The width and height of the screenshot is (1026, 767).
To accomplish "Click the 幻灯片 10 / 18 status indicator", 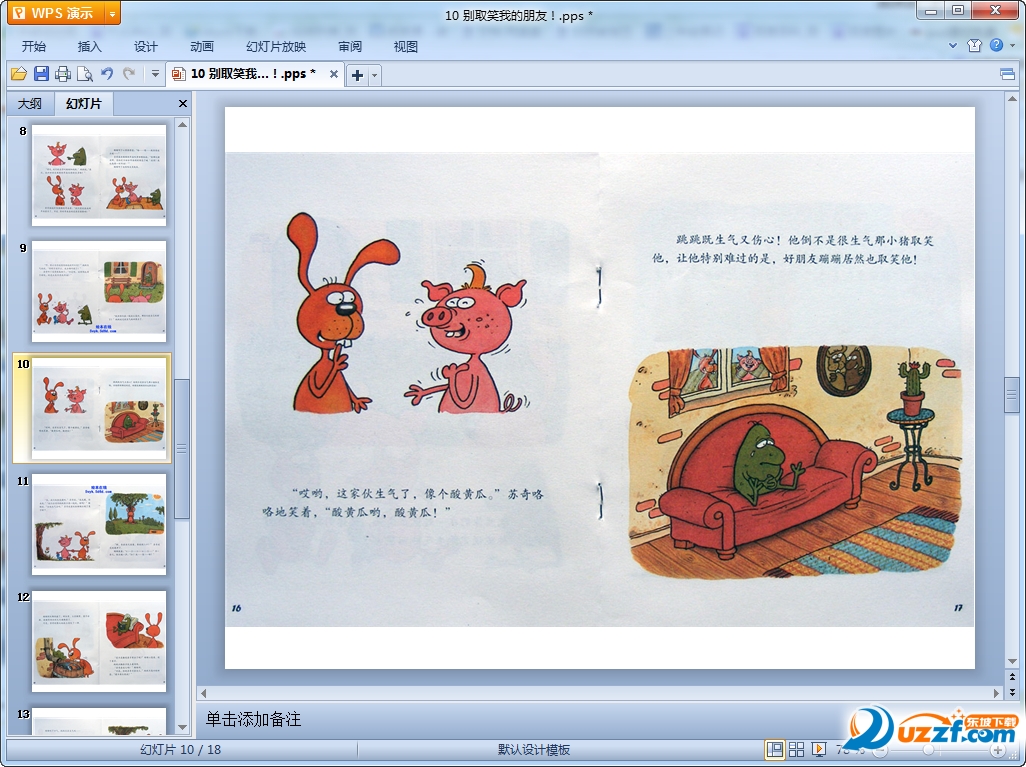I will click(181, 750).
